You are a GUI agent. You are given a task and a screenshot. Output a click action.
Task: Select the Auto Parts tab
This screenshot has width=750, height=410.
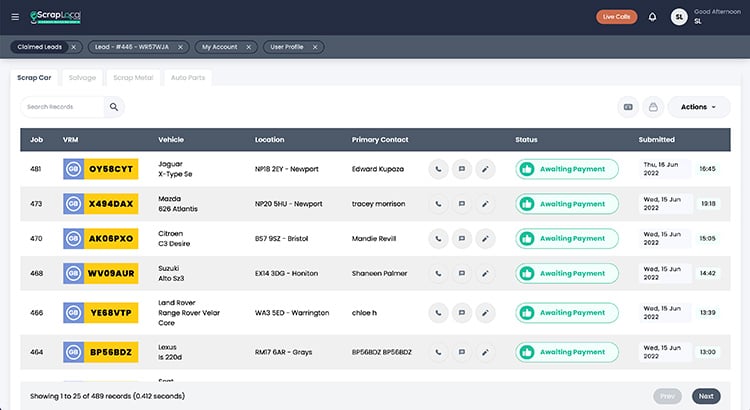[x=188, y=78]
